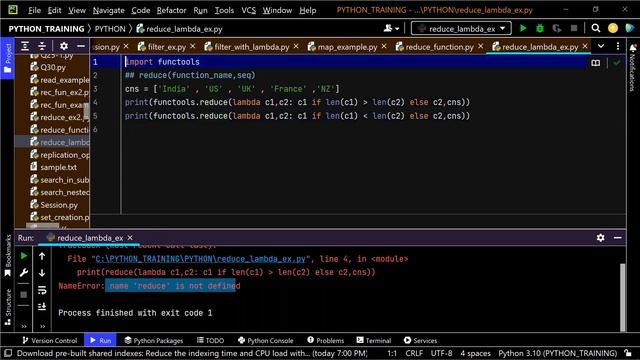The height and width of the screenshot is (360, 640).
Task: Click the green inspection checkmark in editor
Action: coord(616,63)
